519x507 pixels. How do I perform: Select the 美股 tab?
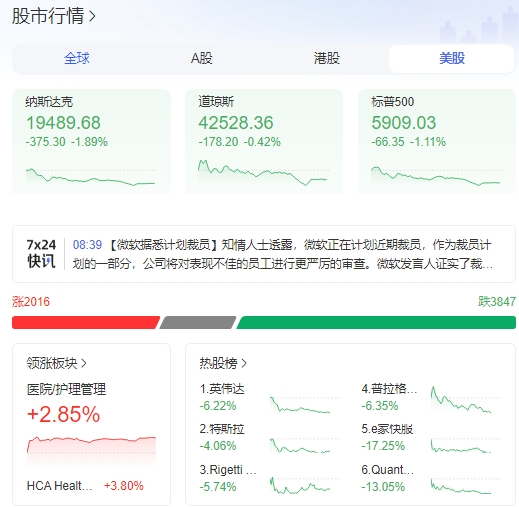click(451, 59)
